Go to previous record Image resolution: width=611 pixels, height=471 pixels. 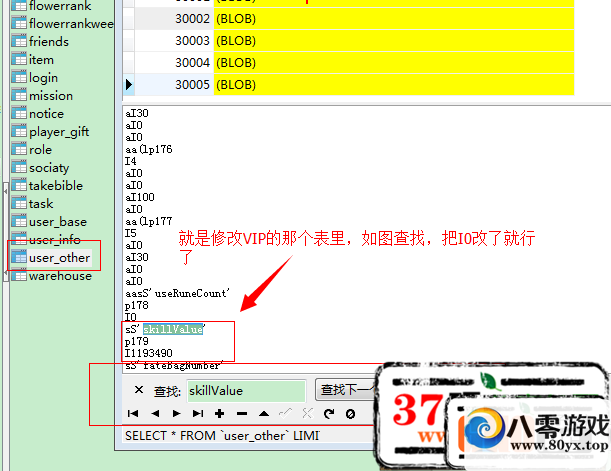pos(155,413)
